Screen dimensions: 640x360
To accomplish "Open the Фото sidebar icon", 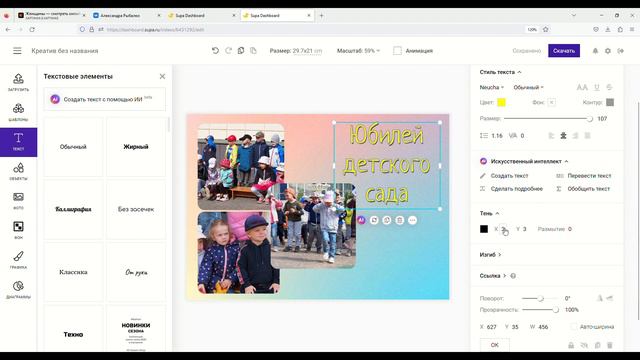I will pos(18,201).
